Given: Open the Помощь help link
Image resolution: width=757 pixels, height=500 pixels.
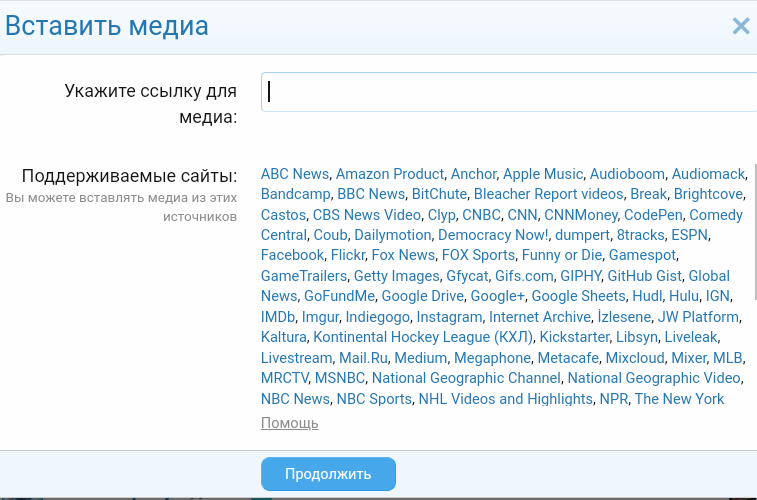Looking at the screenshot, I should coord(289,423).
